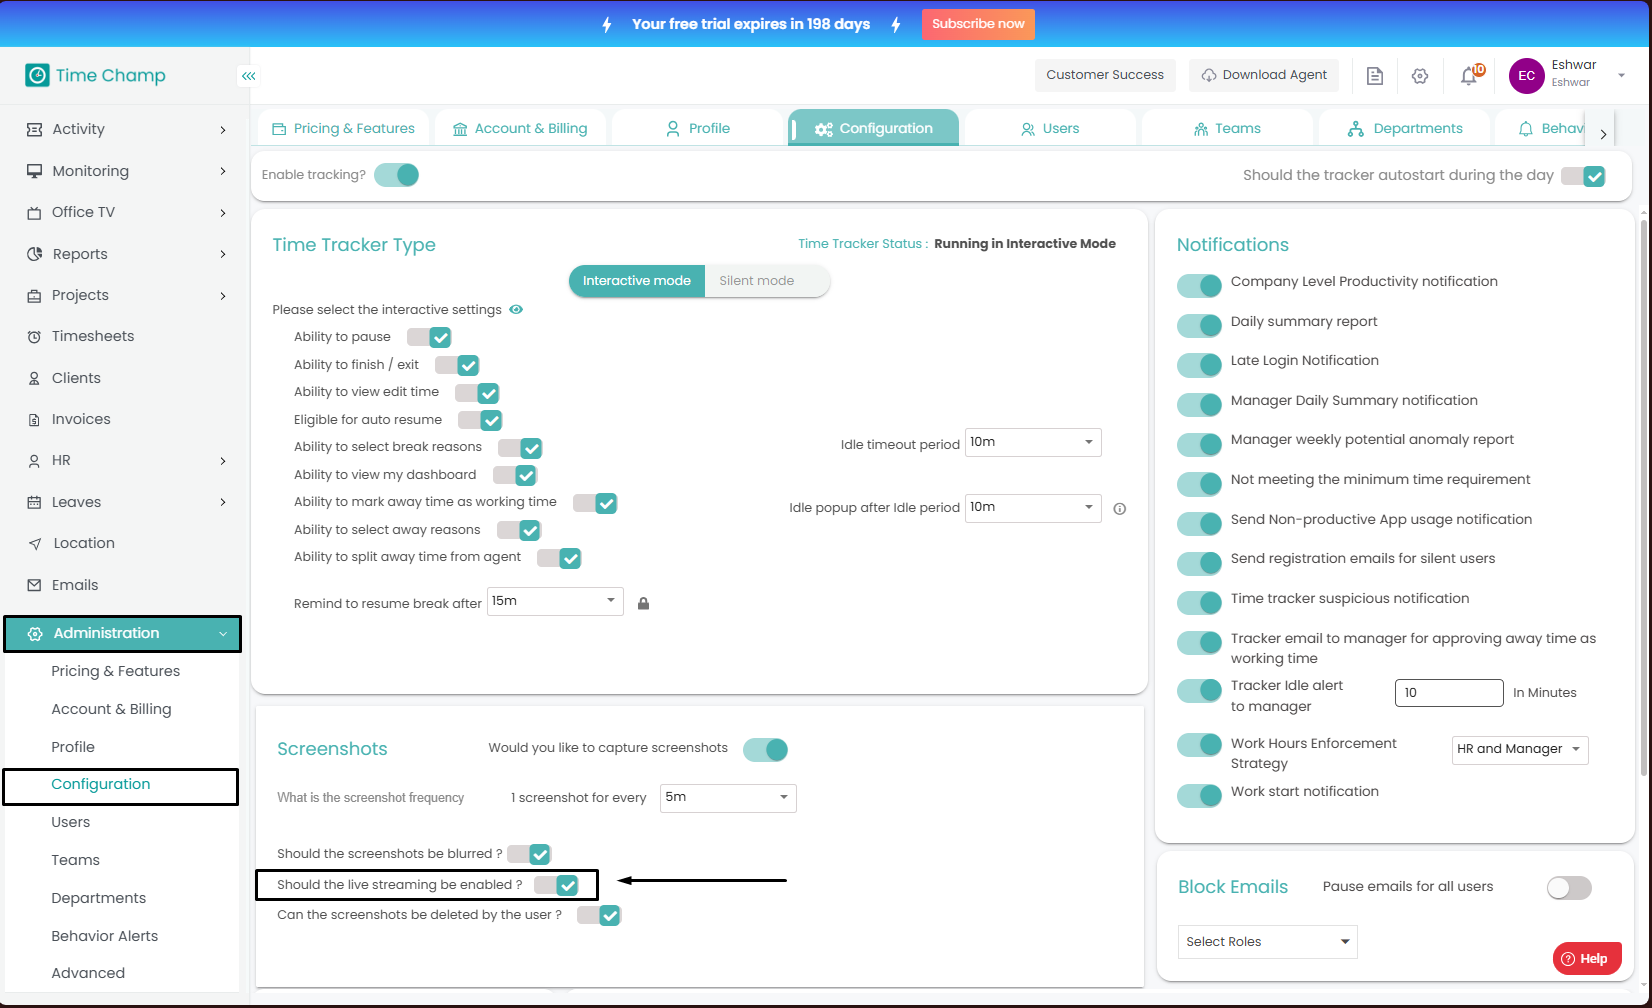
Task: Switch to the Departments tab
Action: tap(1404, 128)
